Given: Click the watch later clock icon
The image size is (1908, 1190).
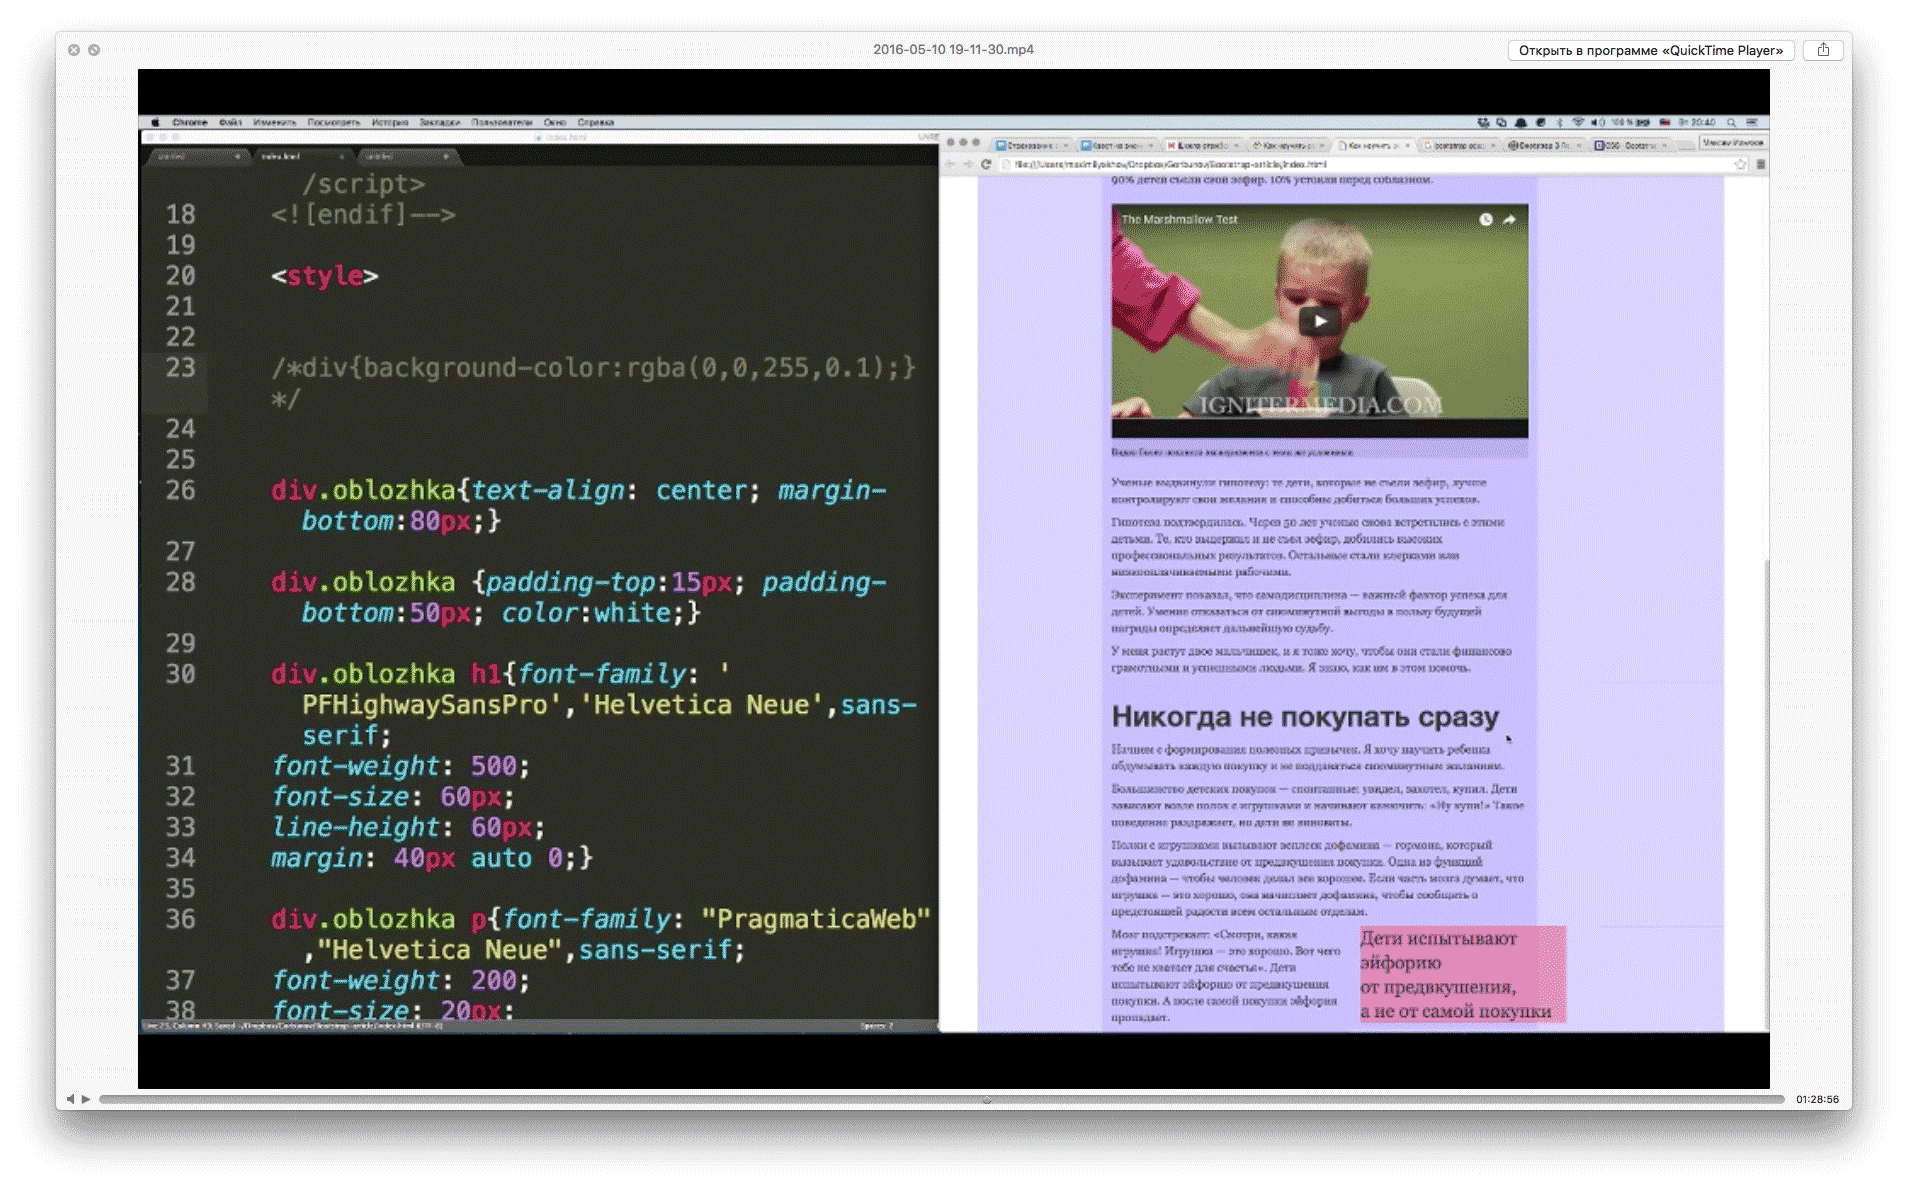Looking at the screenshot, I should coord(1485,220).
